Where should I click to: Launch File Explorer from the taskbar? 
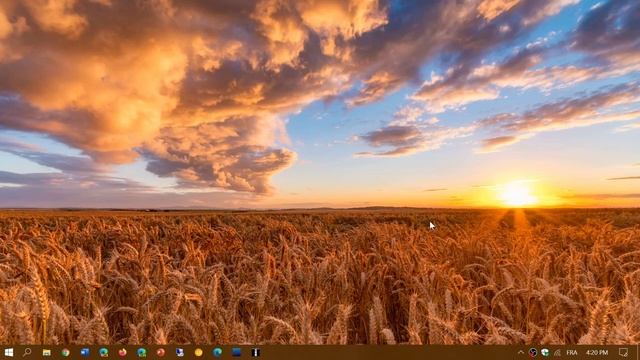pyautogui.click(x=47, y=352)
